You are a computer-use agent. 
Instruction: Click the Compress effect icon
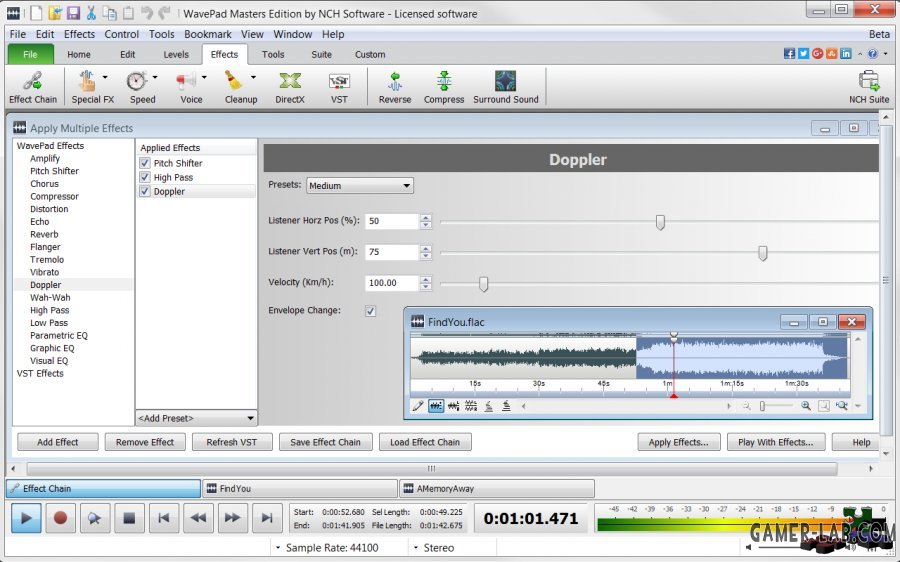click(x=444, y=81)
